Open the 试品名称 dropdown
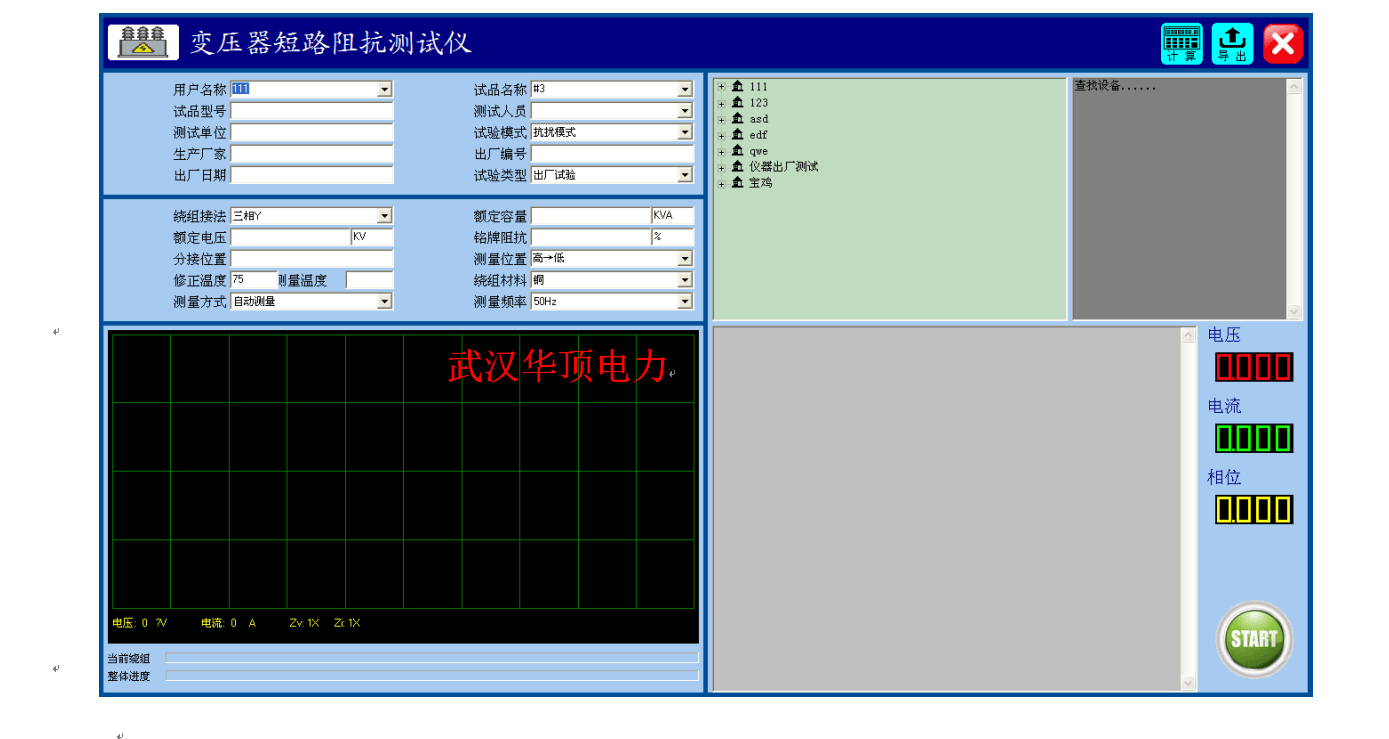The image size is (1389, 739). [x=685, y=90]
